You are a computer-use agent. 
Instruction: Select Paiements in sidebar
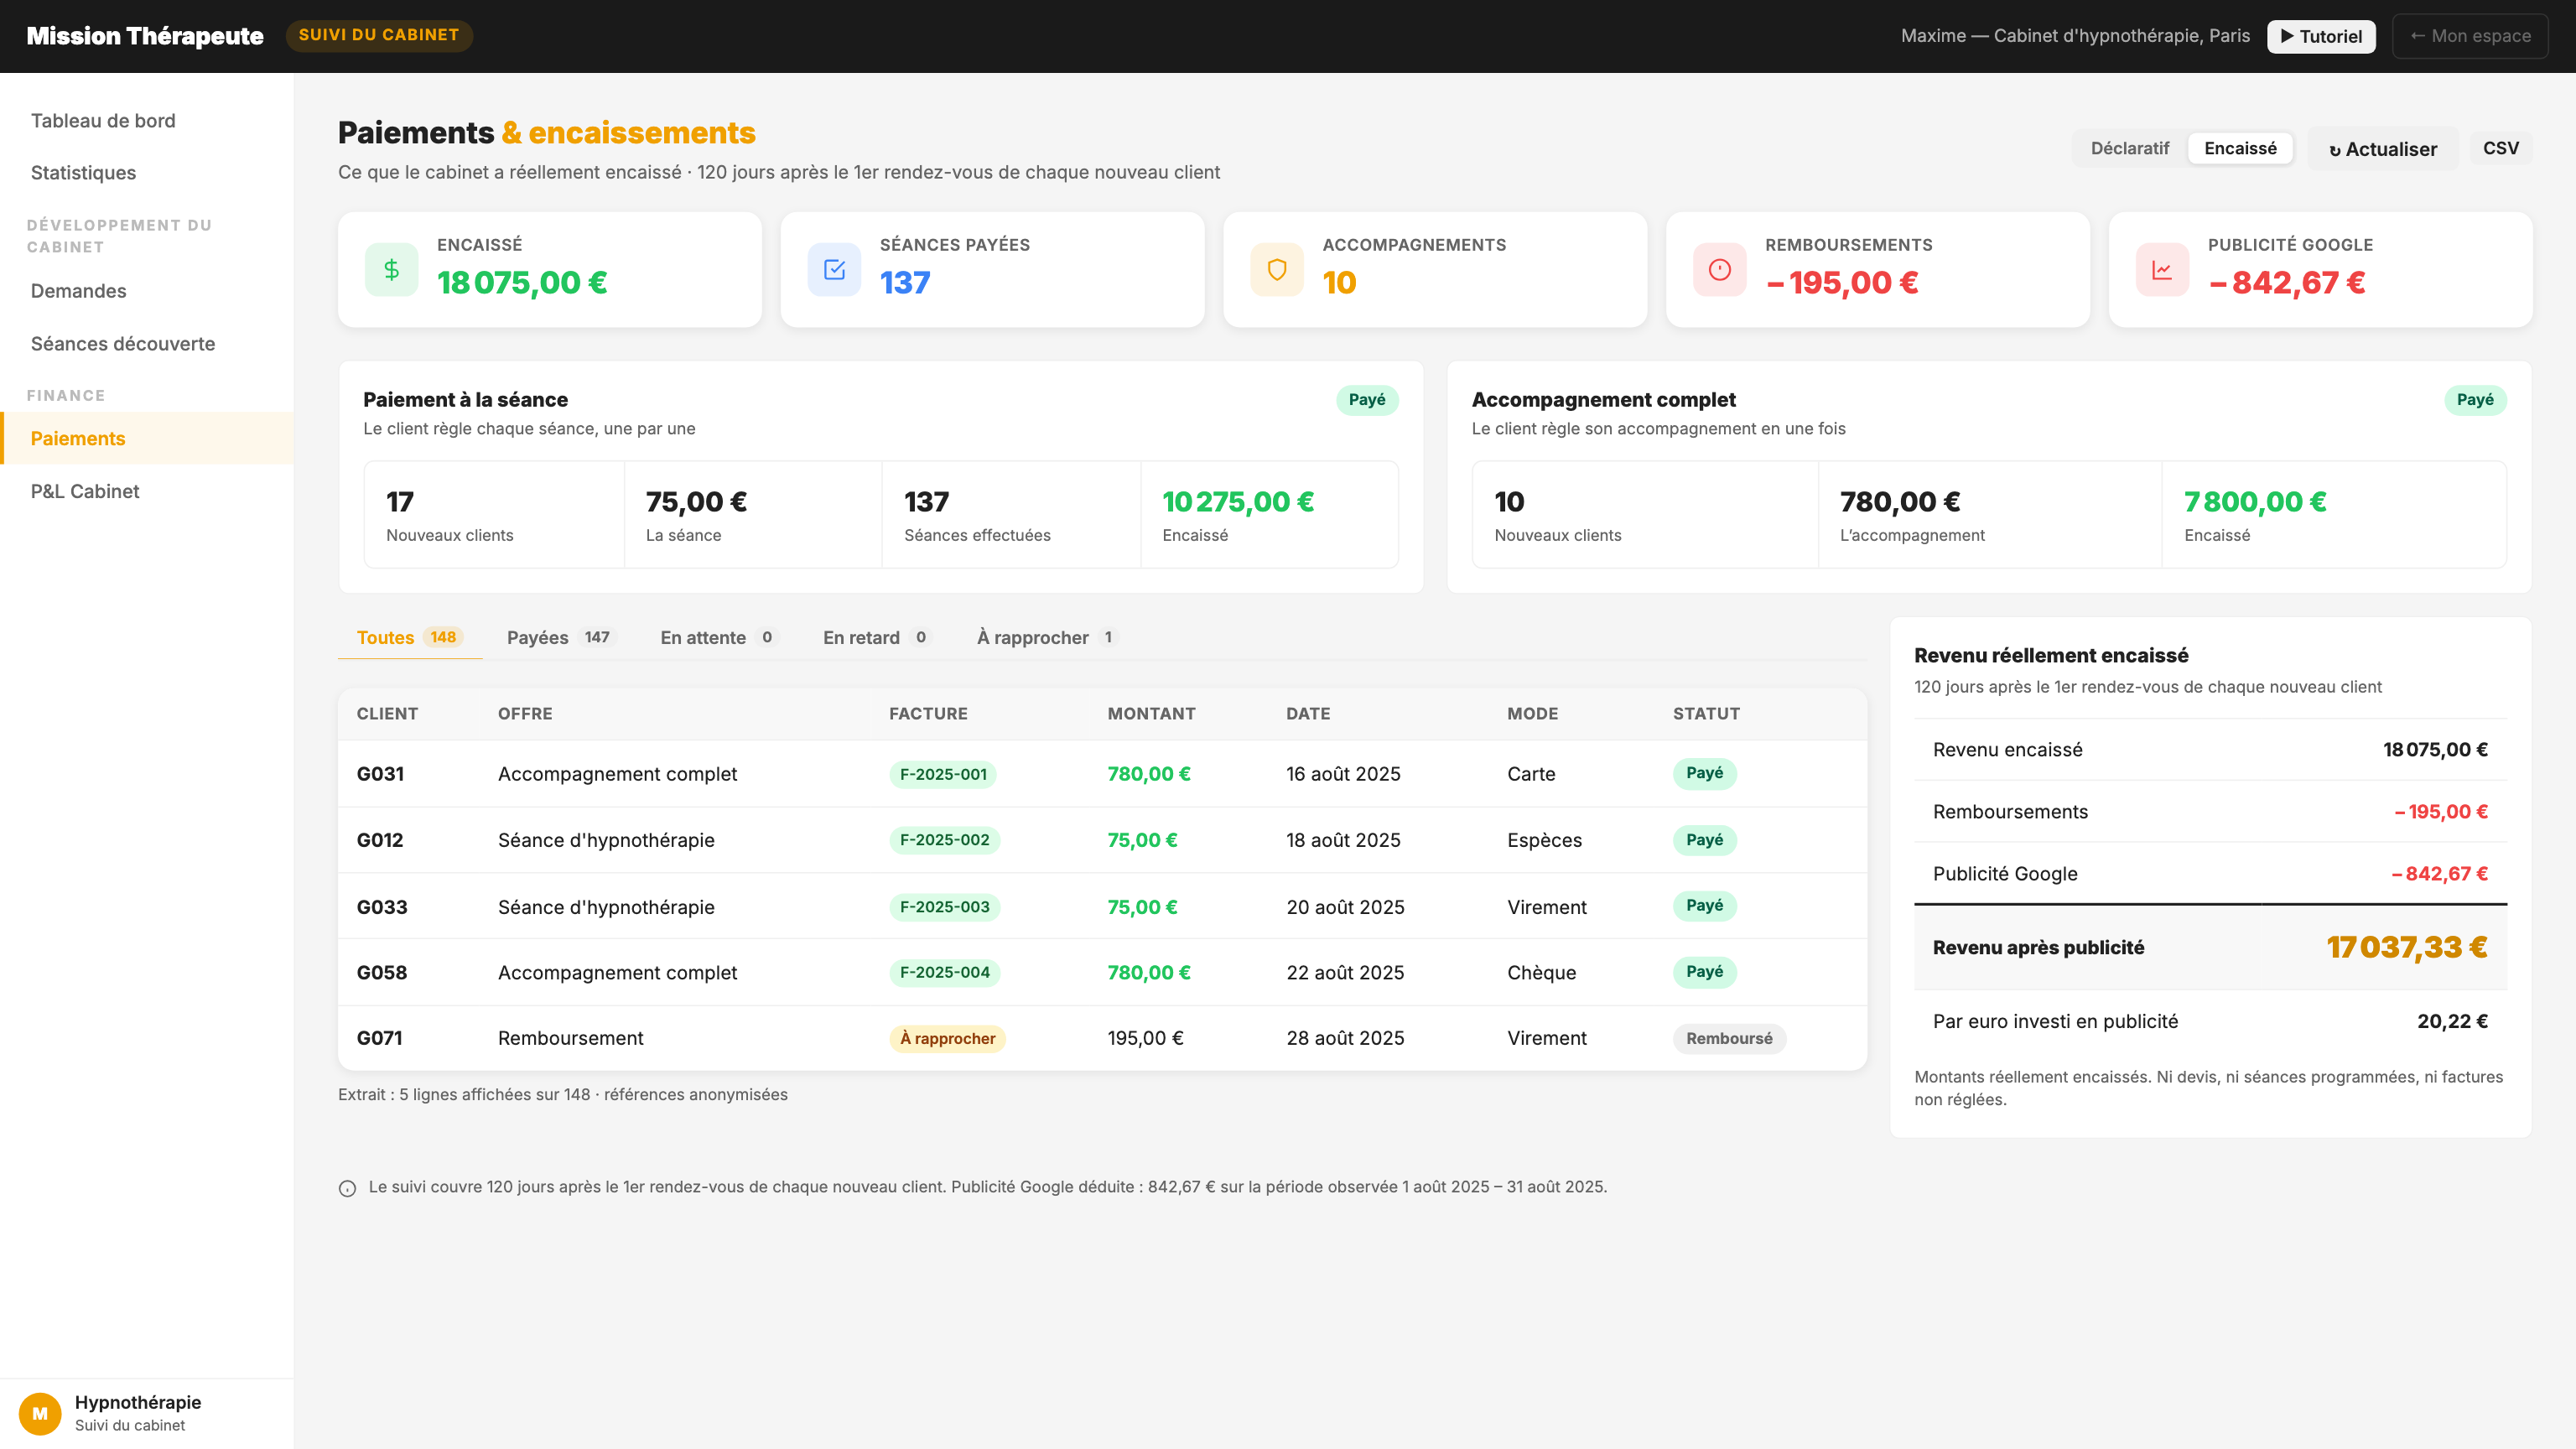pyautogui.click(x=147, y=438)
